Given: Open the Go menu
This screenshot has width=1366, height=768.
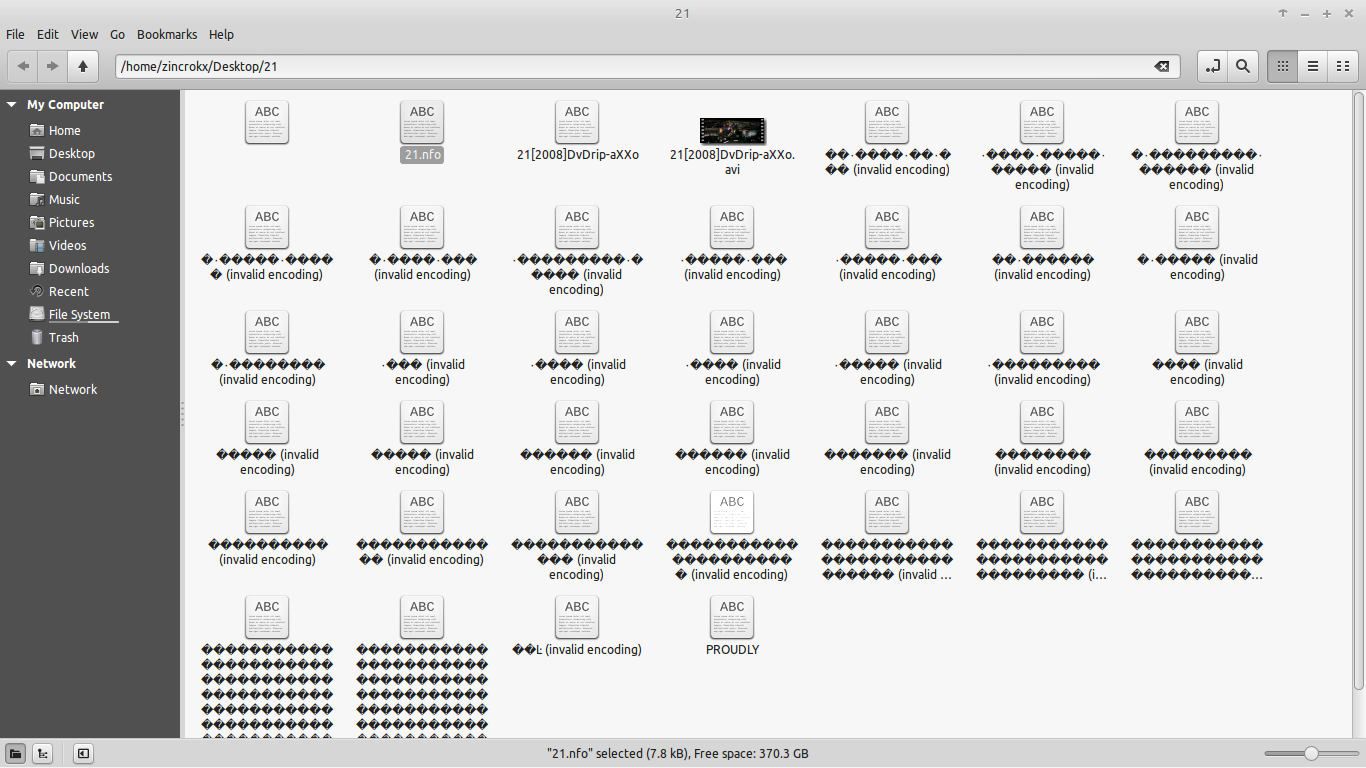Looking at the screenshot, I should (x=117, y=34).
